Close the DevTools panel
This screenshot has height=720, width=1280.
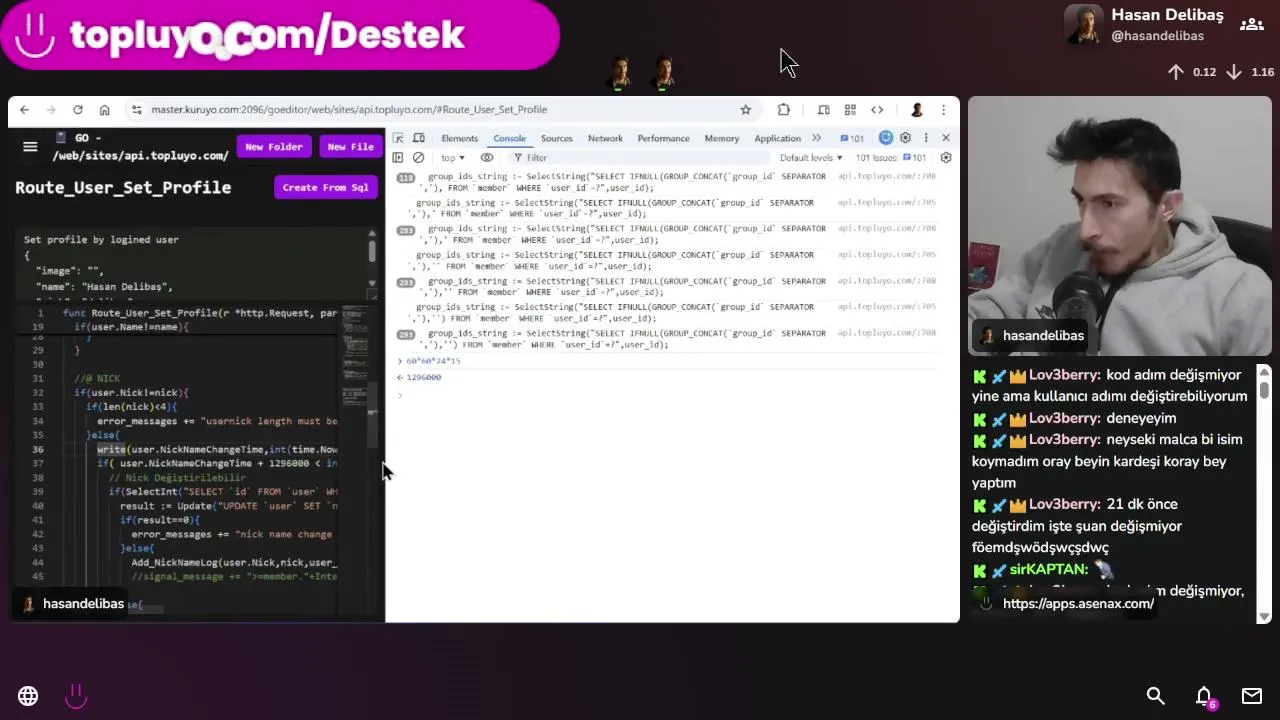pyautogui.click(x=946, y=138)
